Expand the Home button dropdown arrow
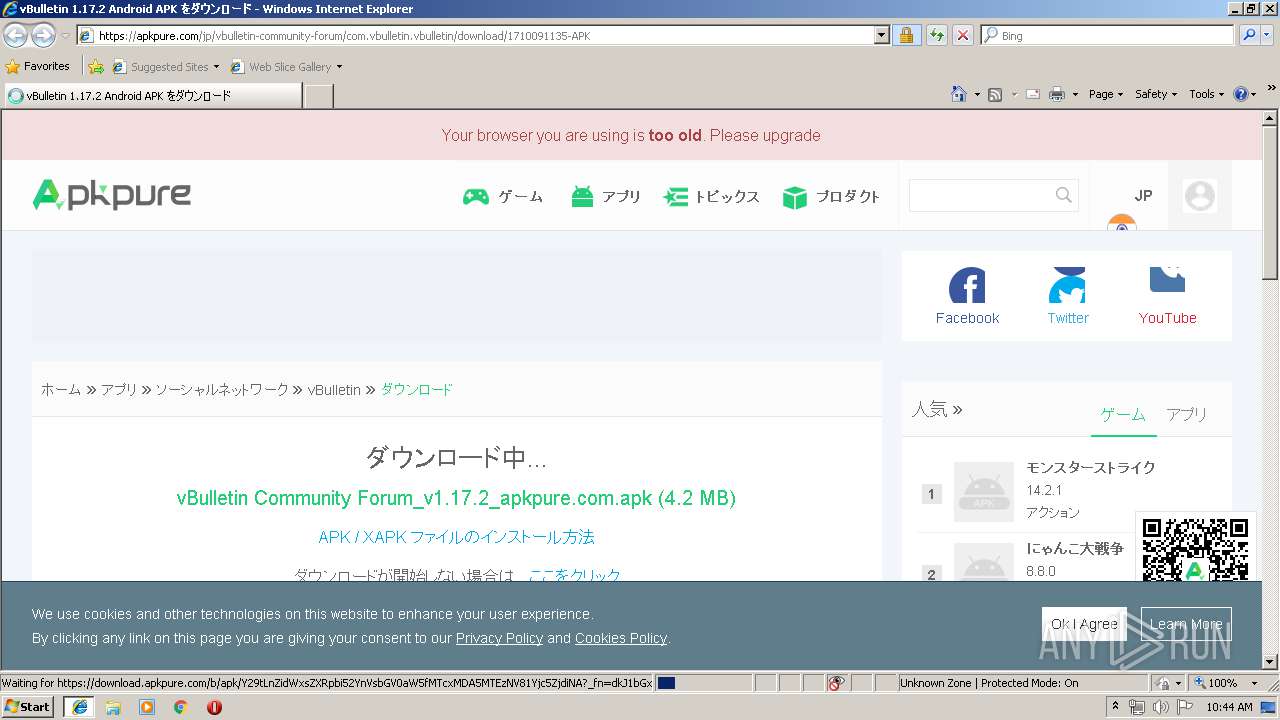Image resolution: width=1280 pixels, height=720 pixels. 976,94
